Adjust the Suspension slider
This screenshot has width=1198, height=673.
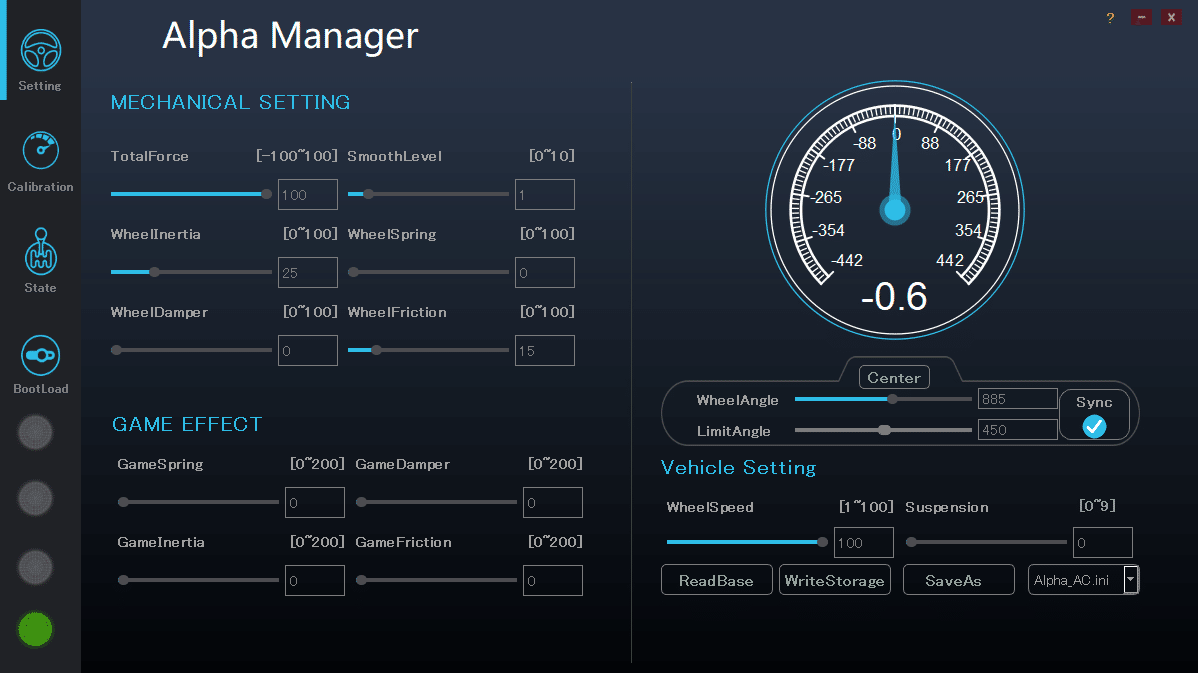pos(986,542)
